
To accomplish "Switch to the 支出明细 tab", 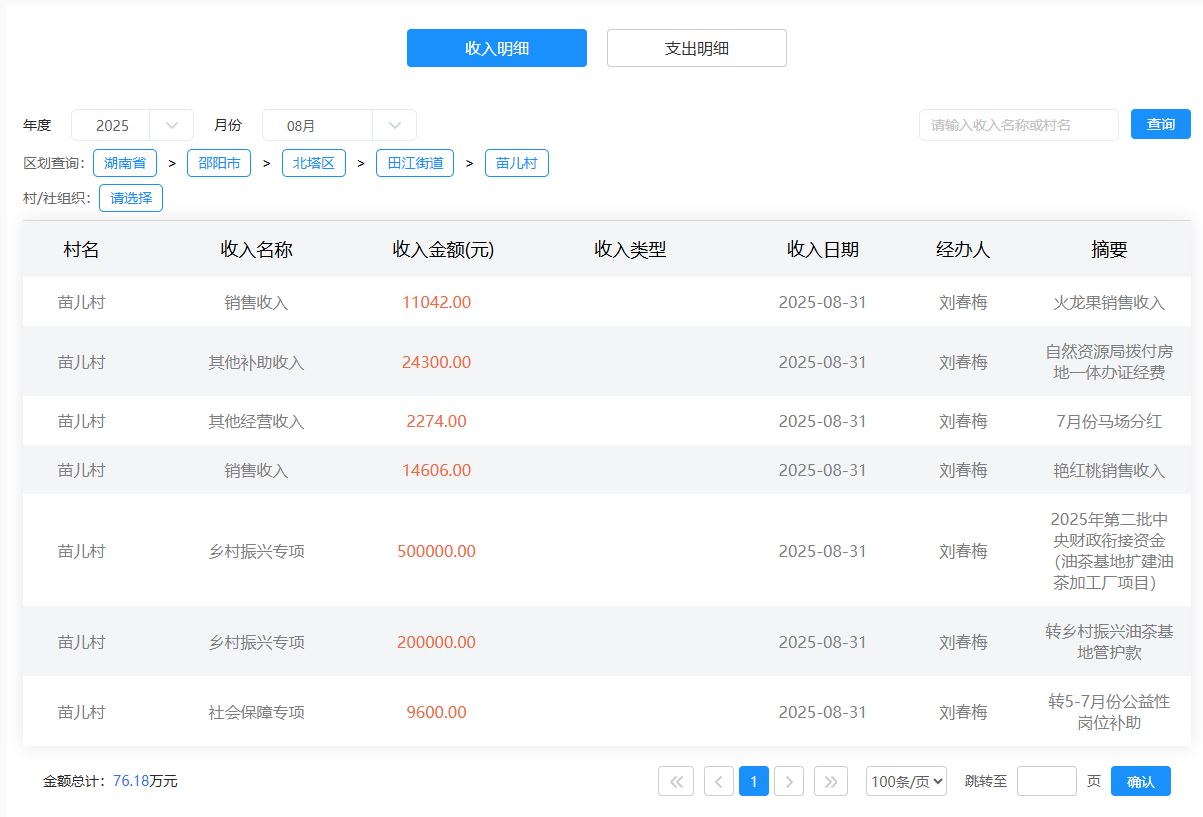I will [x=697, y=48].
